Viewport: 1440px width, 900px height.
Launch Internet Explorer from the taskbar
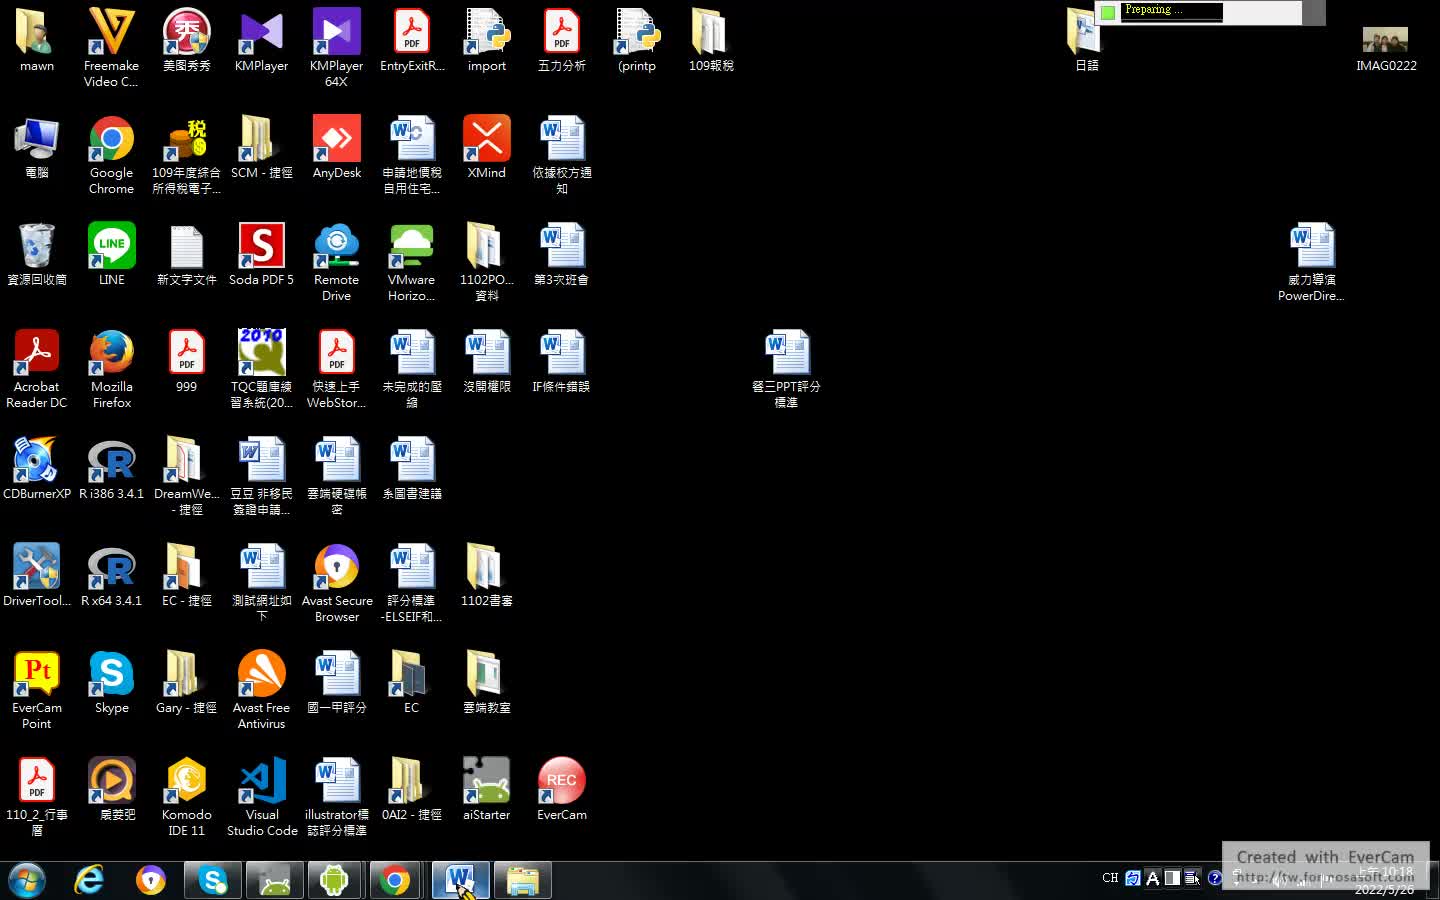89,880
